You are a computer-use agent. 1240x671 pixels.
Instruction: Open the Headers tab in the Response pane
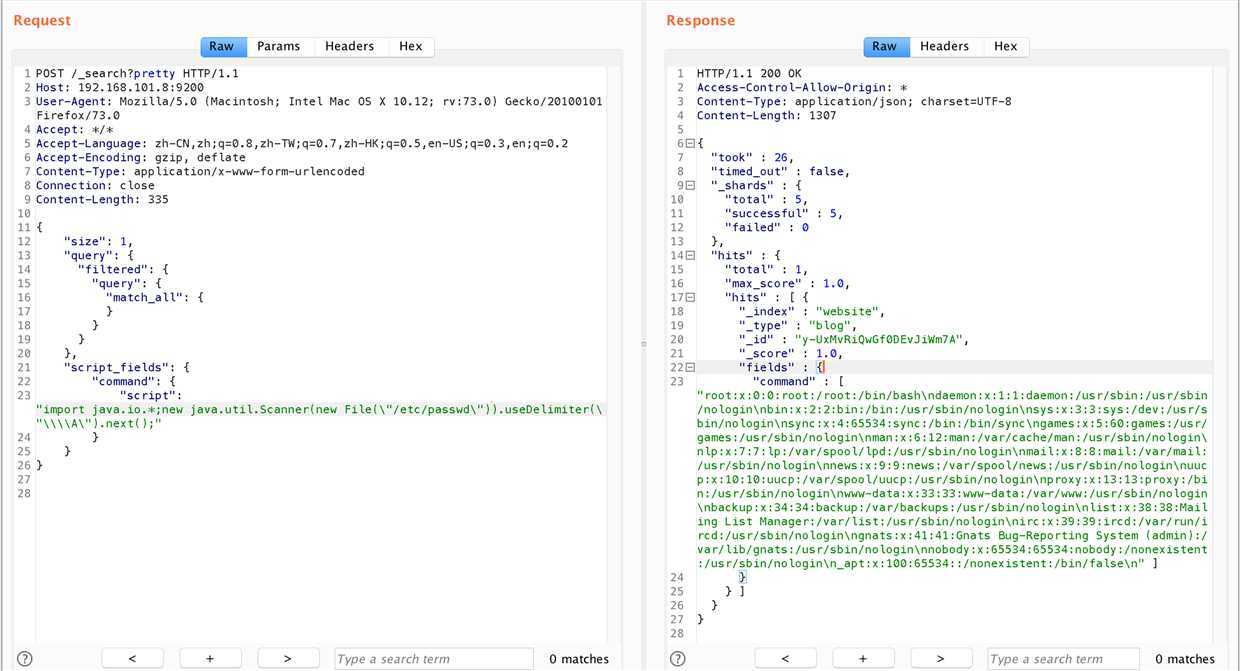click(944, 46)
